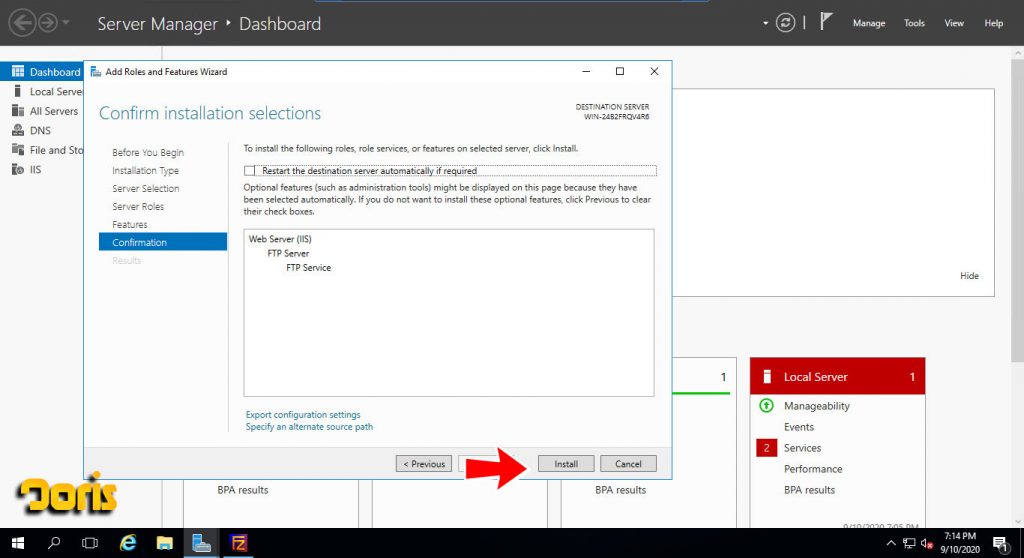This screenshot has width=1024, height=558.
Task: Open Task View from the taskbar
Action: pyautogui.click(x=89, y=543)
